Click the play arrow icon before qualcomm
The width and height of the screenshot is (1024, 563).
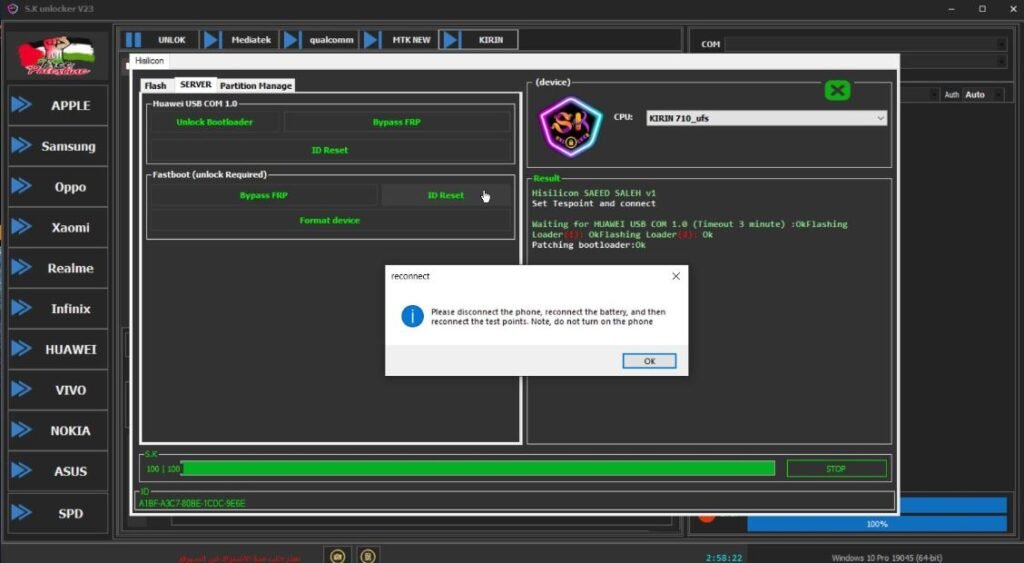tap(291, 40)
